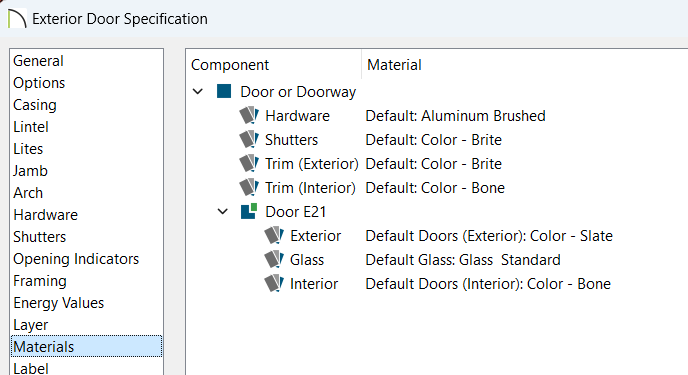Click the door icon in the dialog title bar
688x375 pixels.
17,19
